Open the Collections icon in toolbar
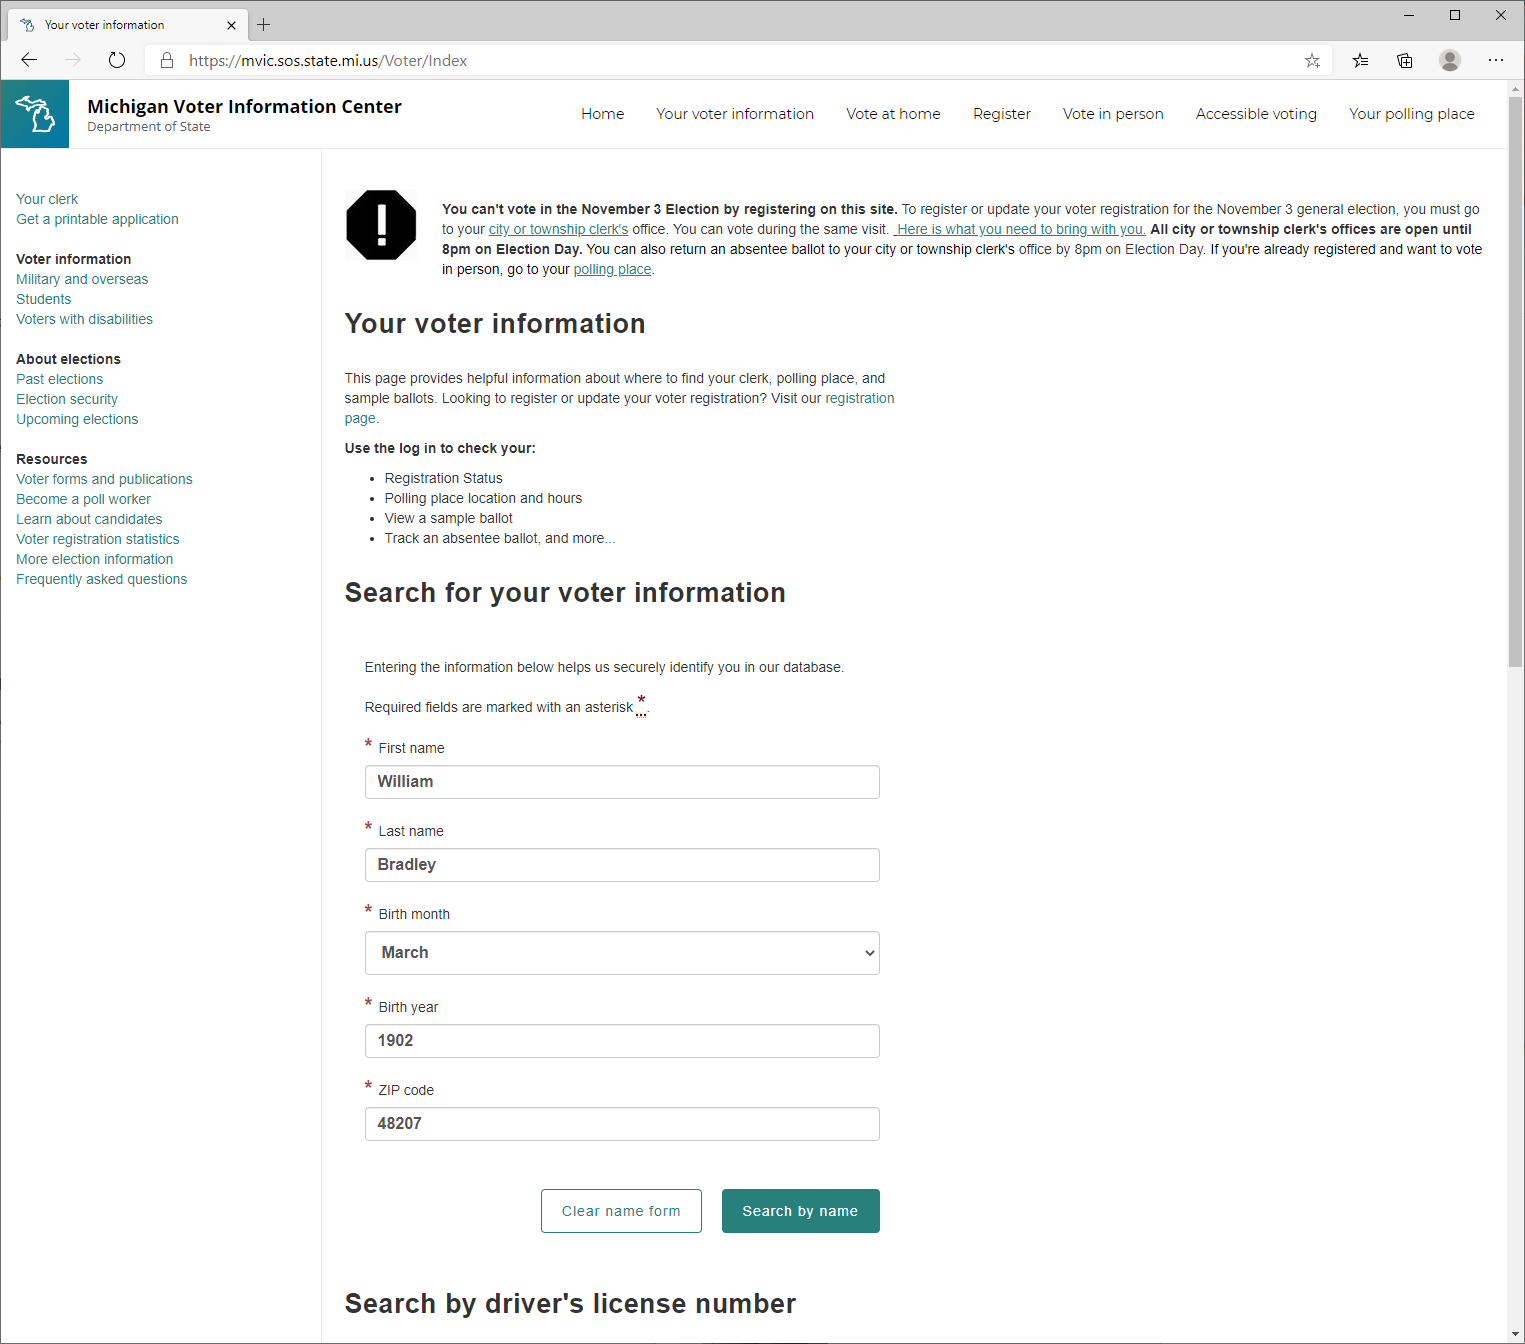The image size is (1525, 1344). coord(1405,60)
